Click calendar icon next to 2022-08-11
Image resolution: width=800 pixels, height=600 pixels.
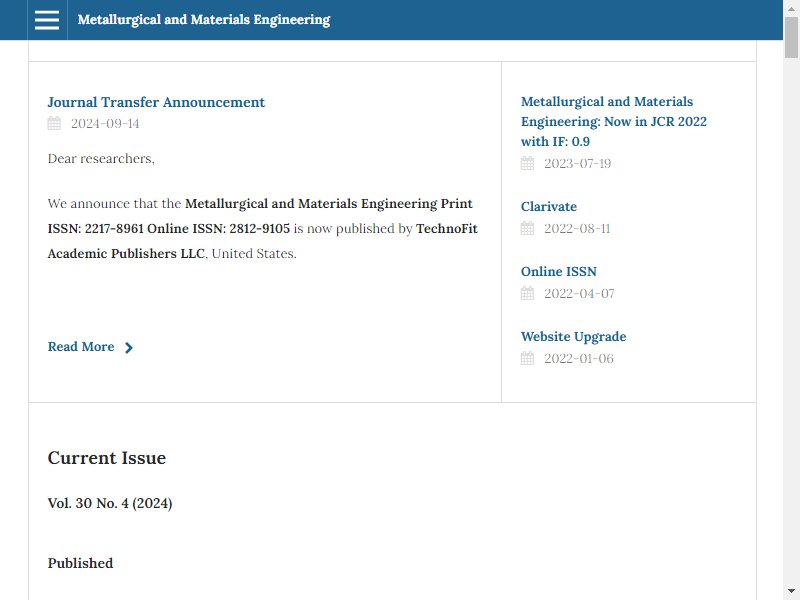528,228
